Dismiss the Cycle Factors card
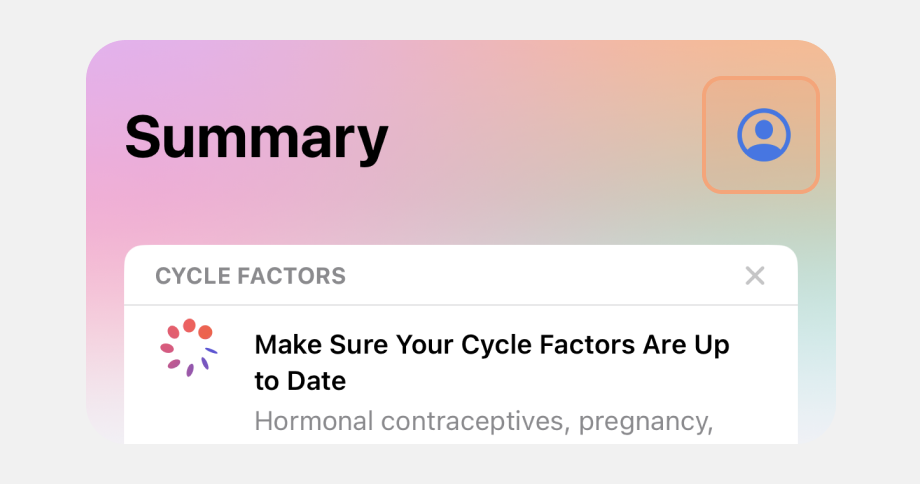920x484 pixels. [x=755, y=276]
